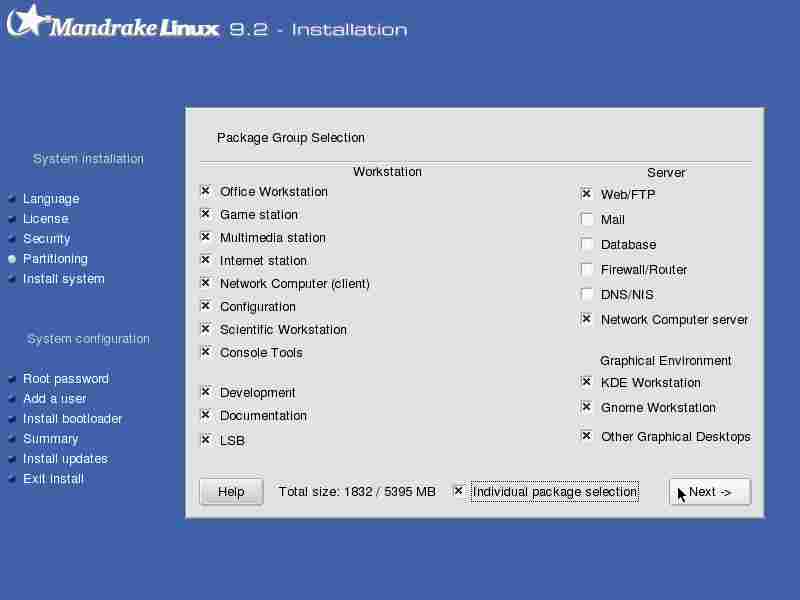Toggle the LSB checkbox

[206, 439]
